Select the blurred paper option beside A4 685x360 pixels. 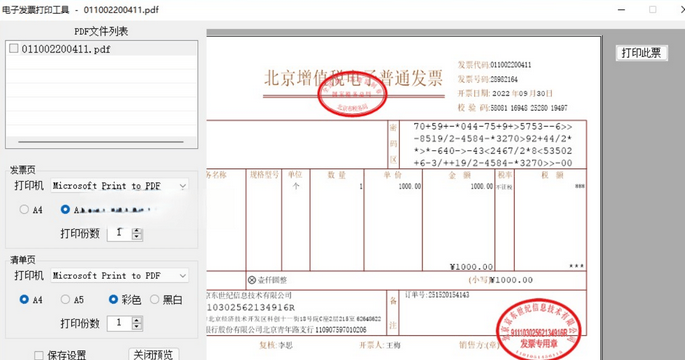click(x=65, y=210)
